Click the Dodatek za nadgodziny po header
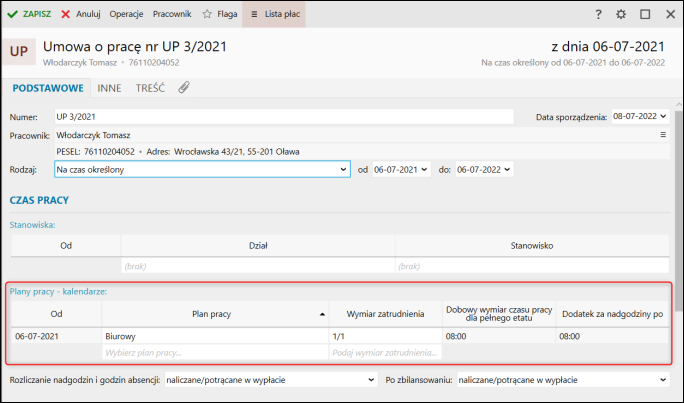Image resolution: width=684 pixels, height=403 pixels. click(x=612, y=314)
